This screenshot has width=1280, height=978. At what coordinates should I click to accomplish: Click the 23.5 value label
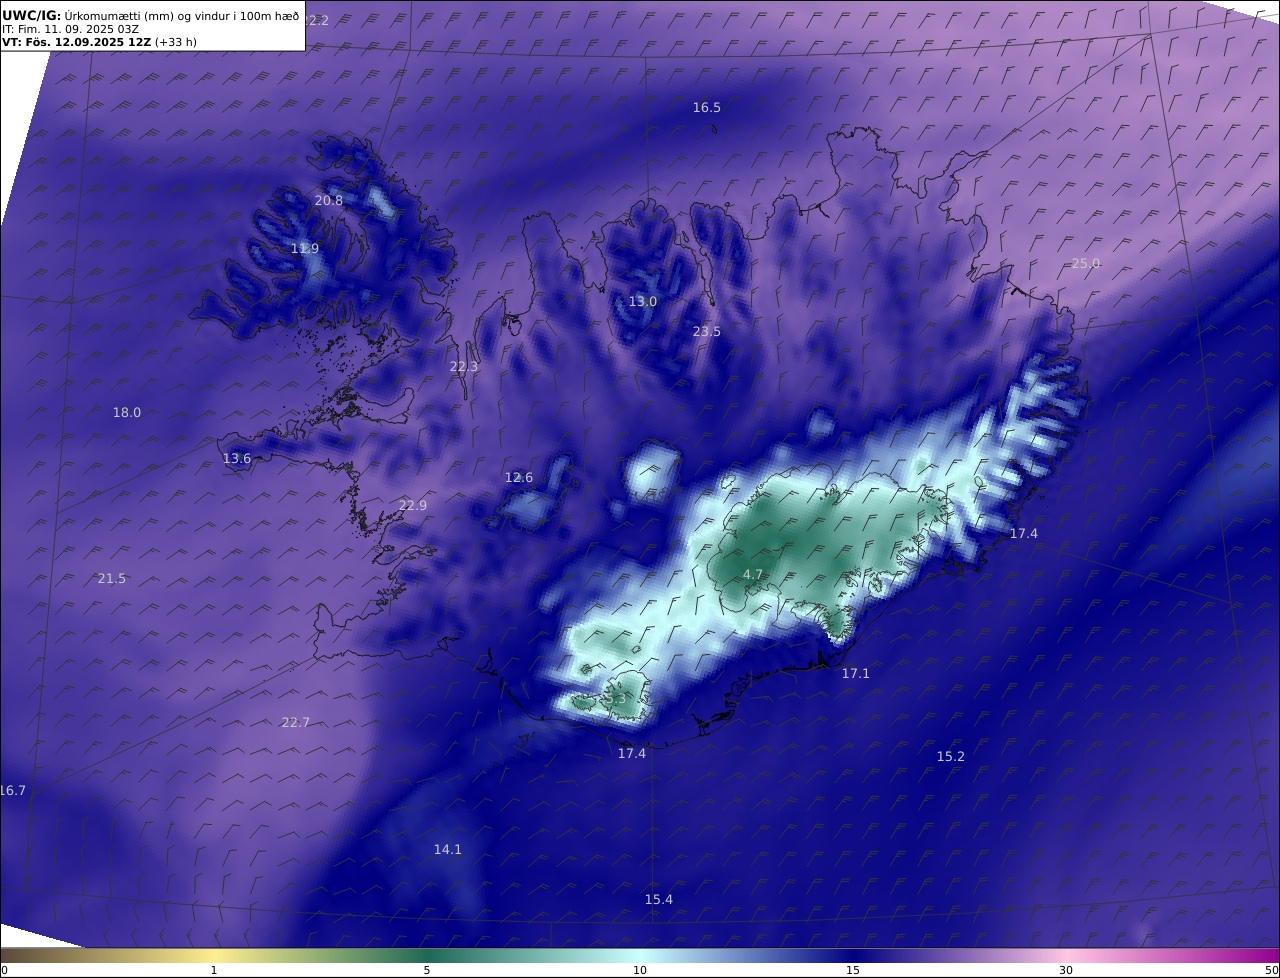click(707, 331)
